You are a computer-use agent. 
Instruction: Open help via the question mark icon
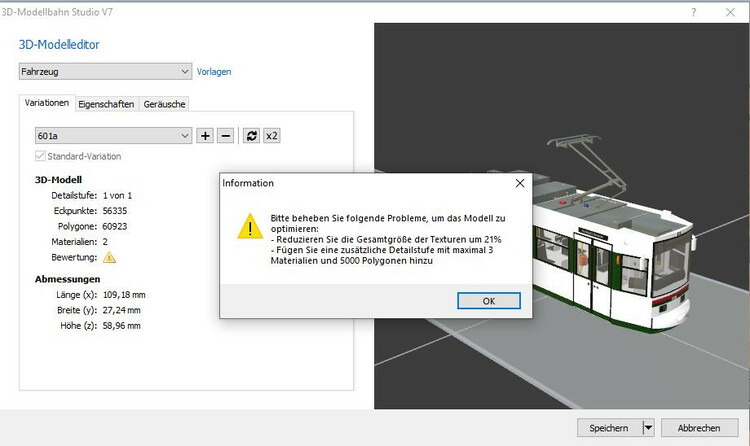694,12
